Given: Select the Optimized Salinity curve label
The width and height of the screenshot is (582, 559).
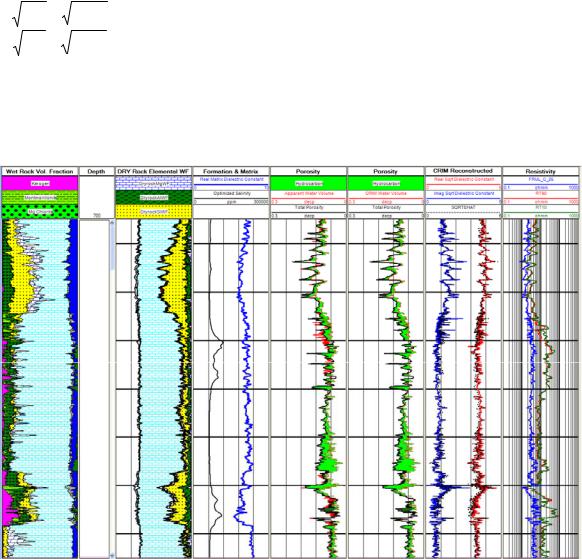Looking at the screenshot, I should [x=232, y=194].
